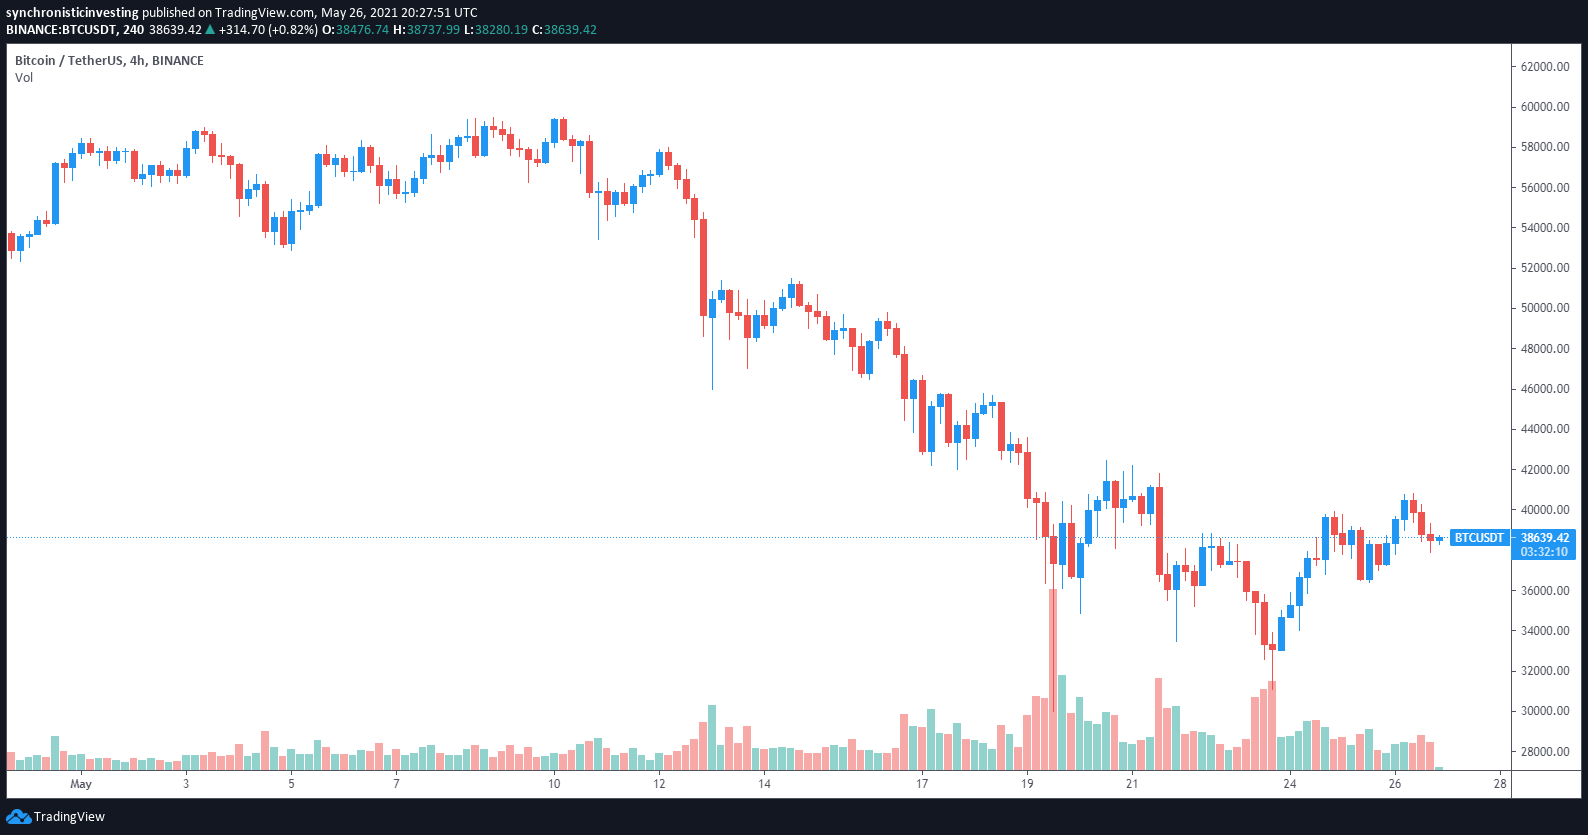The width and height of the screenshot is (1588, 835).
Task: Select the May label on time axis
Action: 81,784
